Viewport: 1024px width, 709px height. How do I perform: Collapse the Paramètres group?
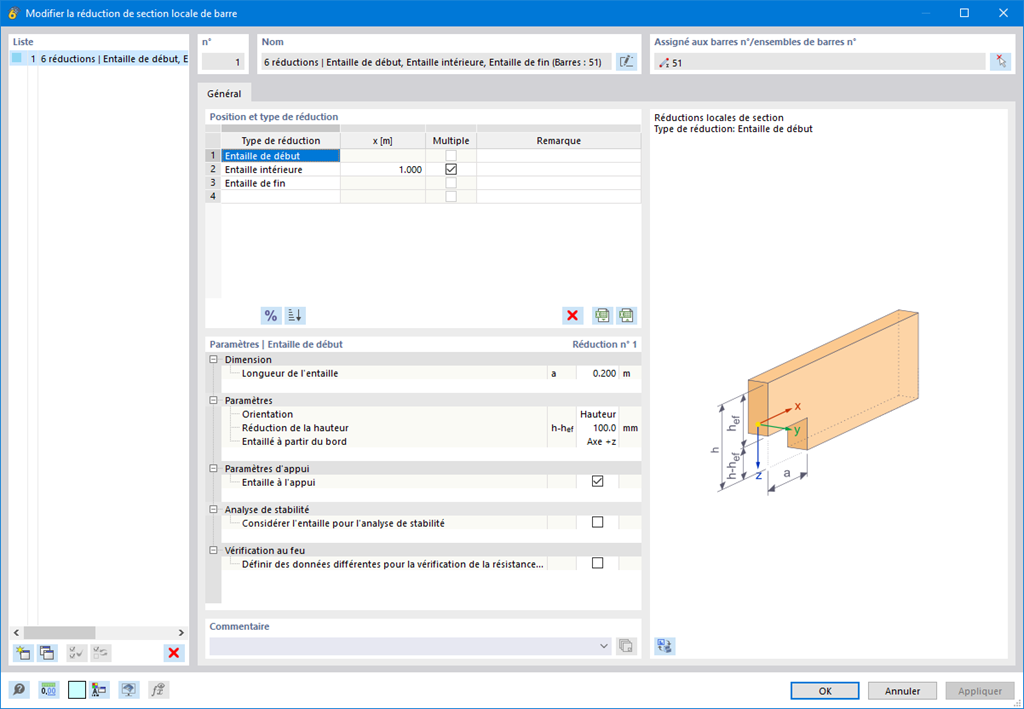[213, 400]
